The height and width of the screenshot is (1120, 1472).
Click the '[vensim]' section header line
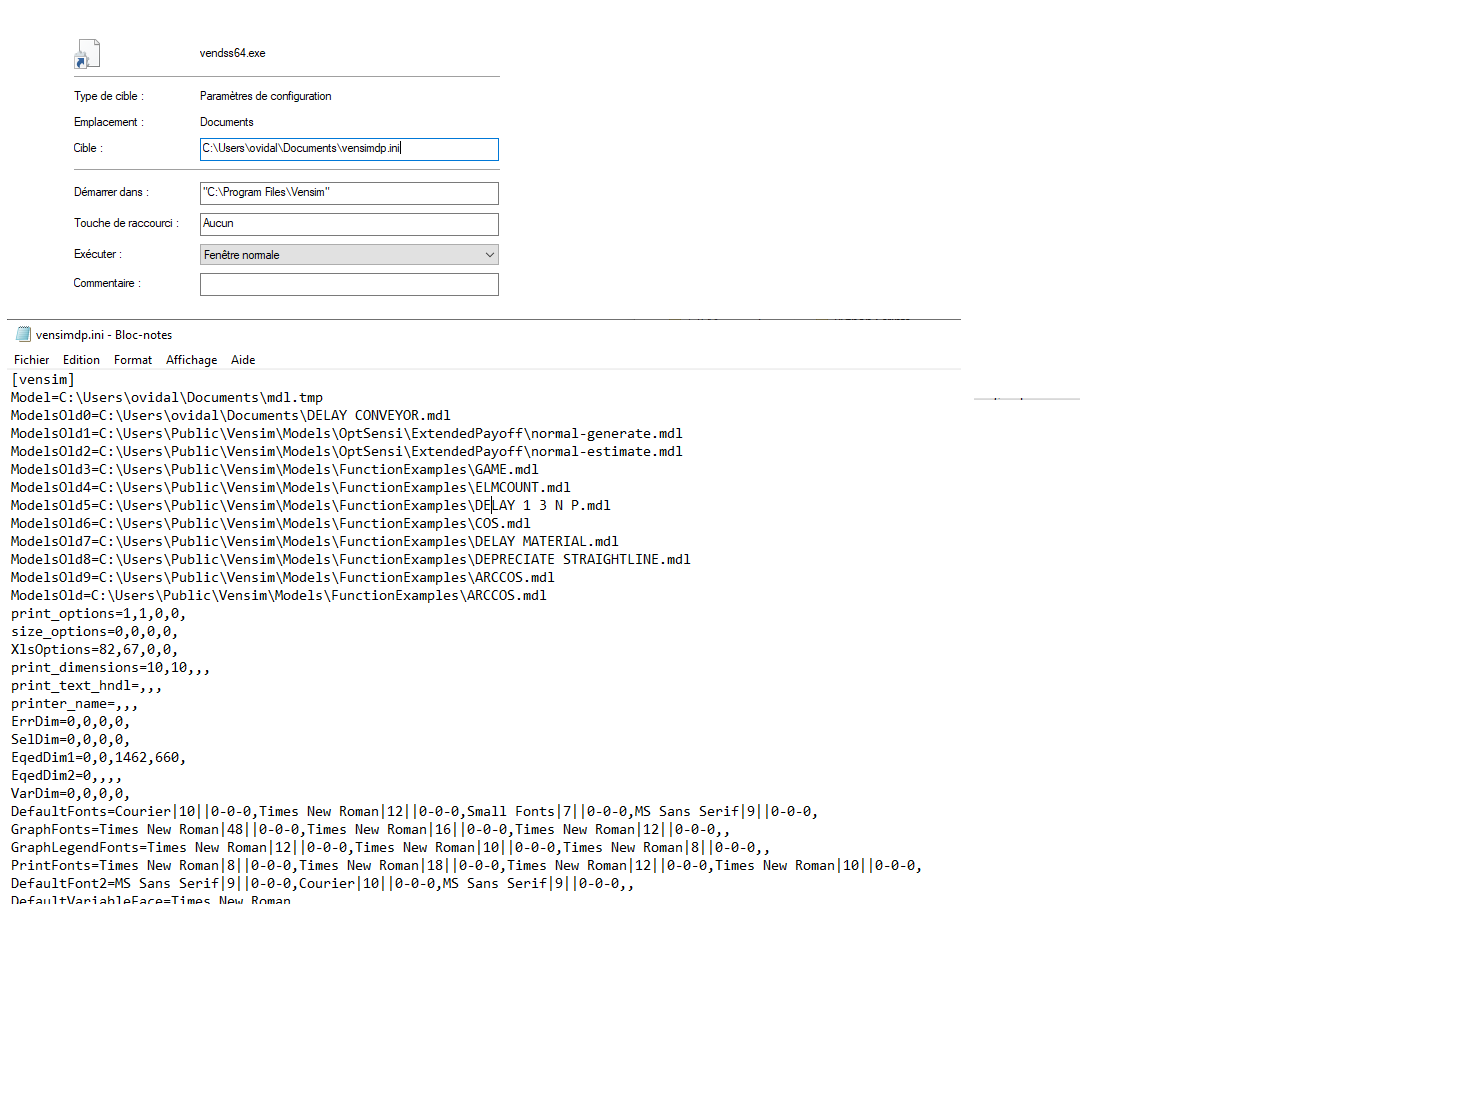coord(43,380)
